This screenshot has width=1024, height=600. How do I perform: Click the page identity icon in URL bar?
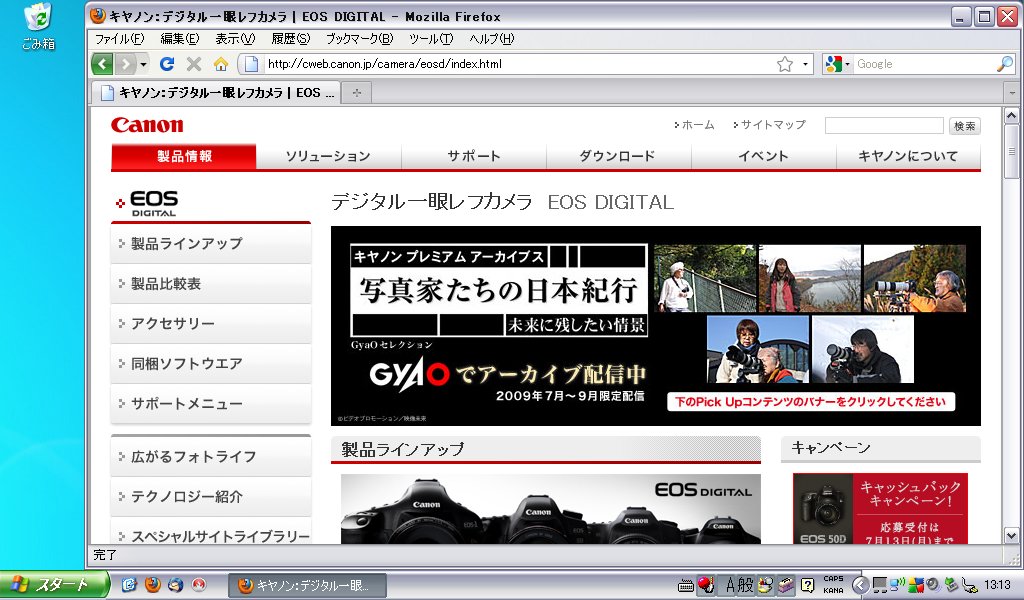click(x=251, y=64)
